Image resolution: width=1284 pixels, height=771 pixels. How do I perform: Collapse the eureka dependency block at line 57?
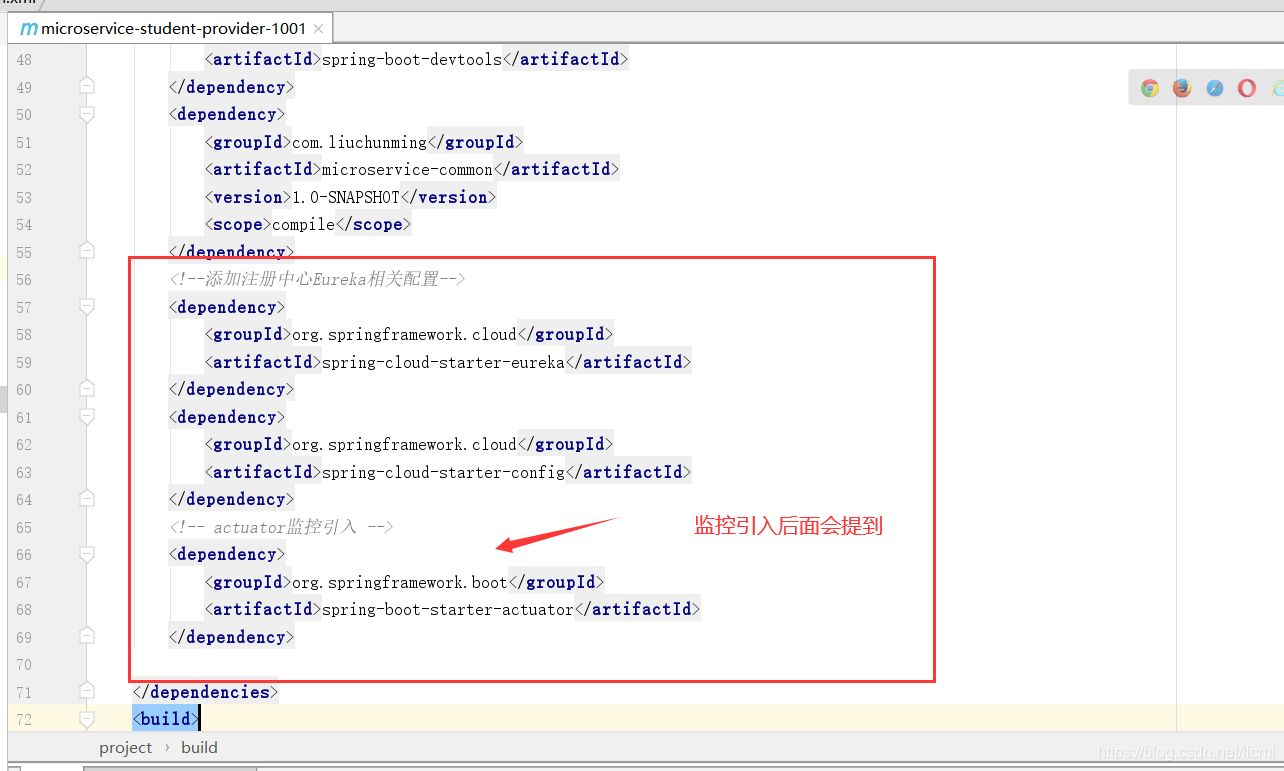(x=87, y=306)
